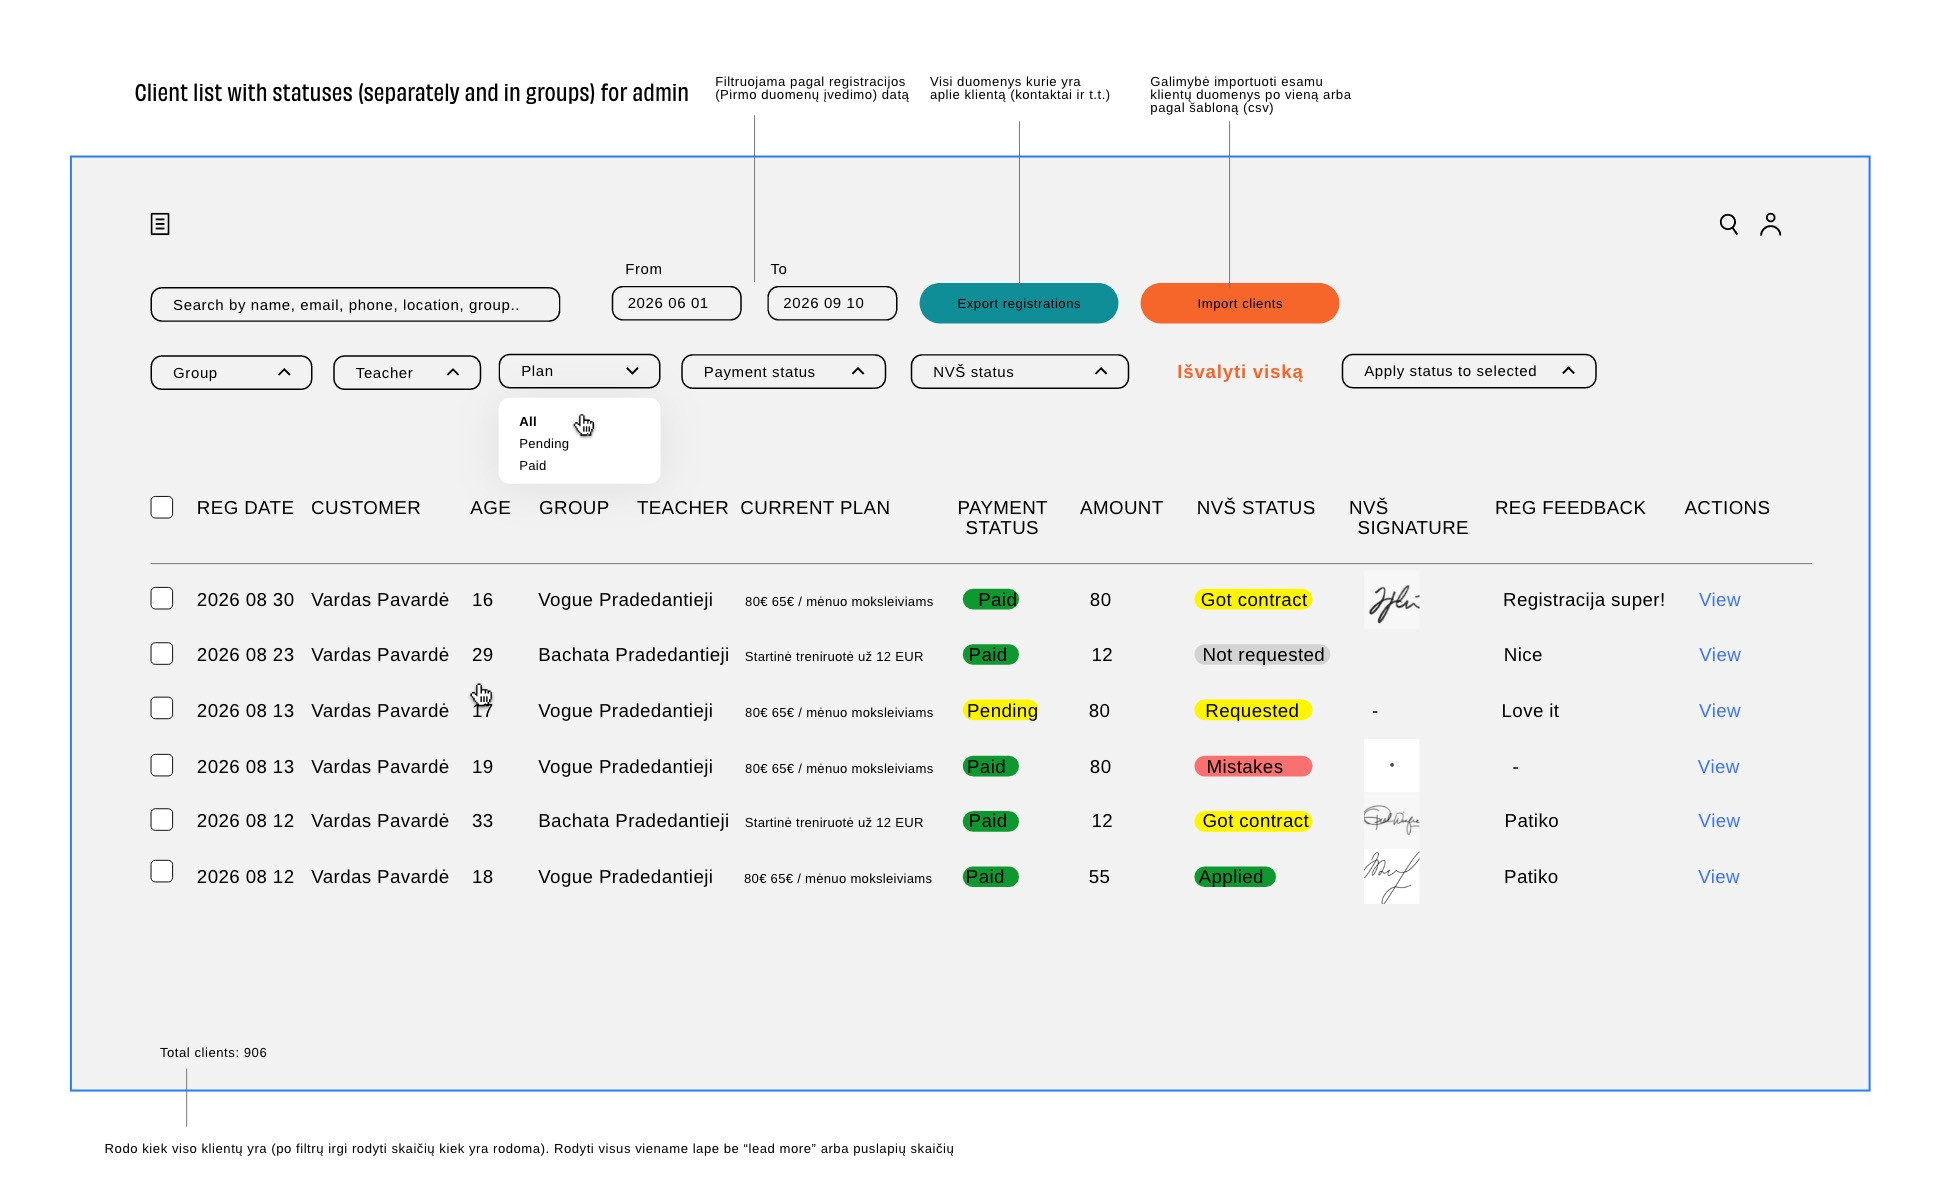Focus the search by name field
This screenshot has height=1194, width=1944.
click(x=355, y=305)
